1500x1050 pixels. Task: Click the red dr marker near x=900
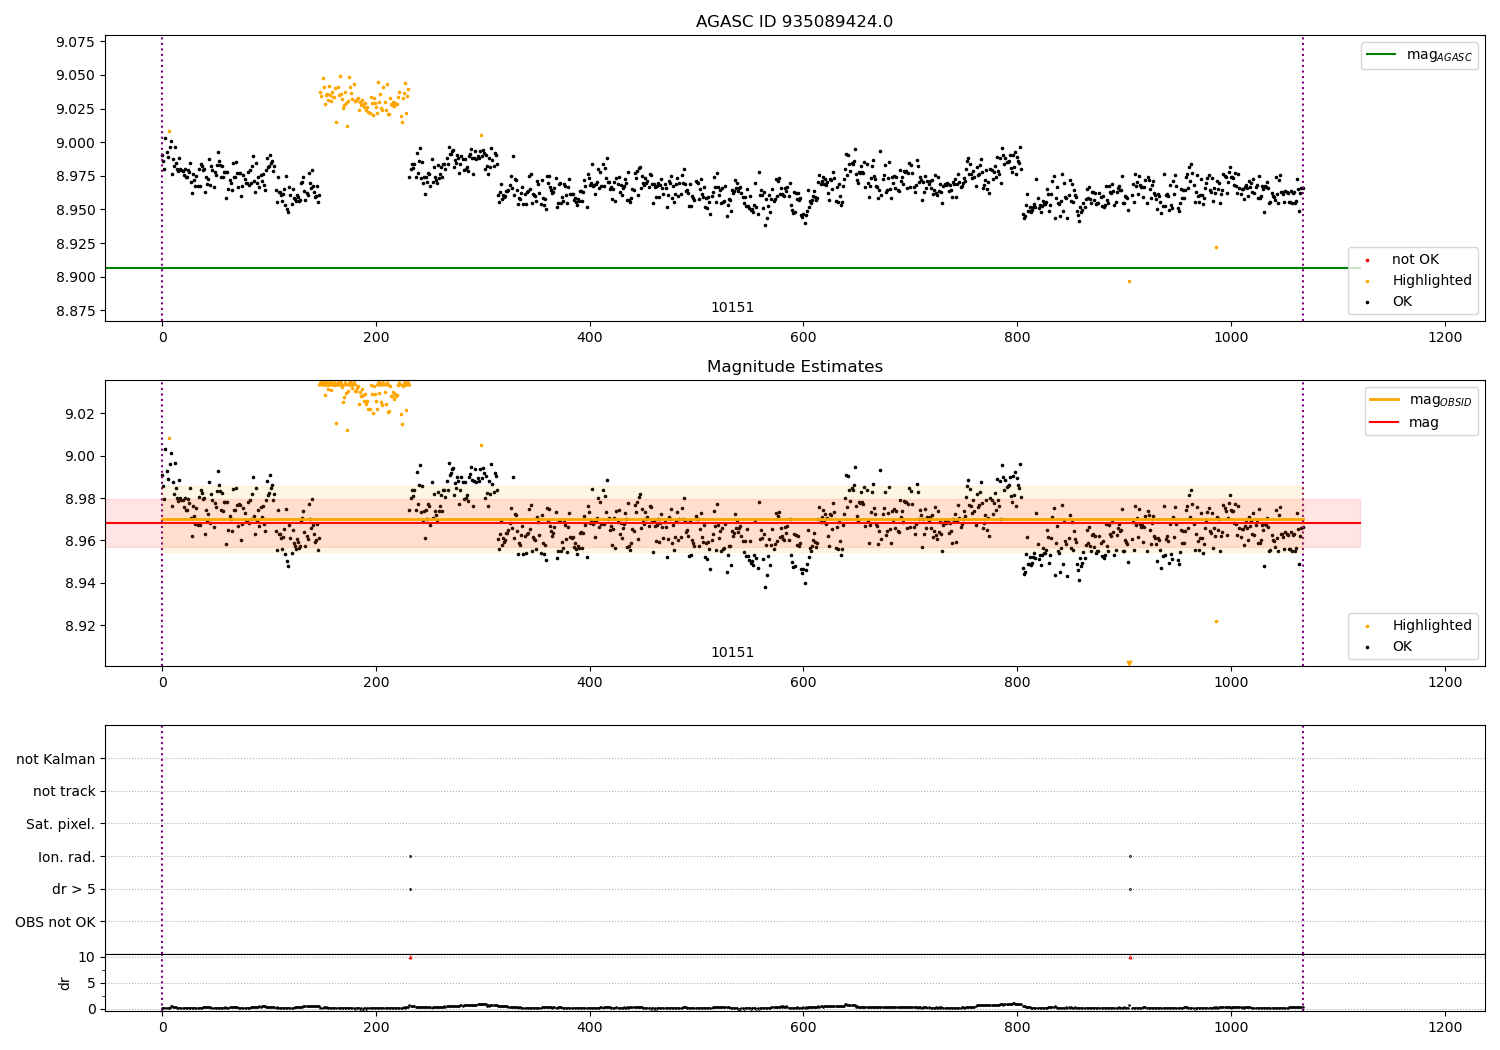point(1130,957)
